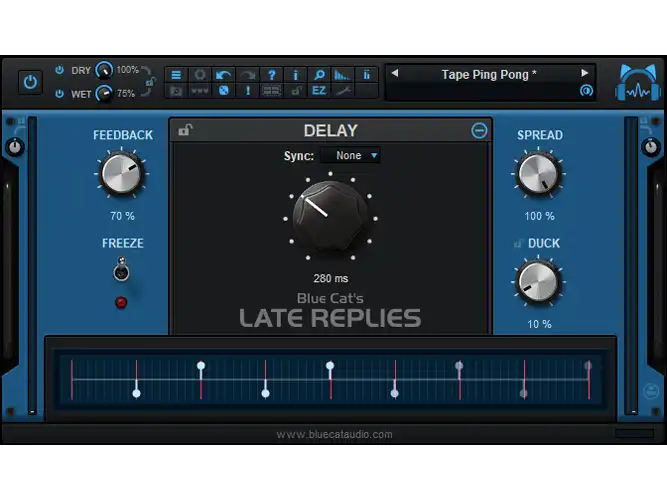Image resolution: width=667 pixels, height=500 pixels.
Task: Click the exclamation mark icon
Action: point(248,90)
